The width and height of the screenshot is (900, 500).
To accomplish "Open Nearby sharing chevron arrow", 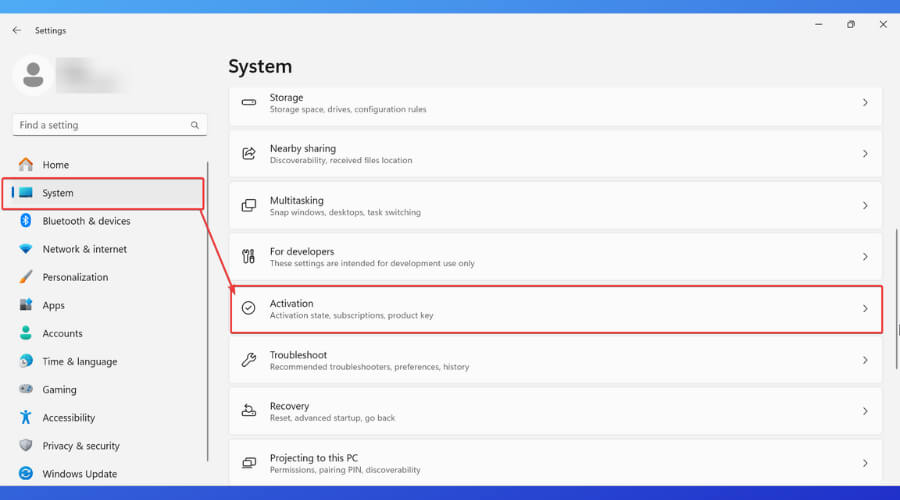I will point(865,154).
